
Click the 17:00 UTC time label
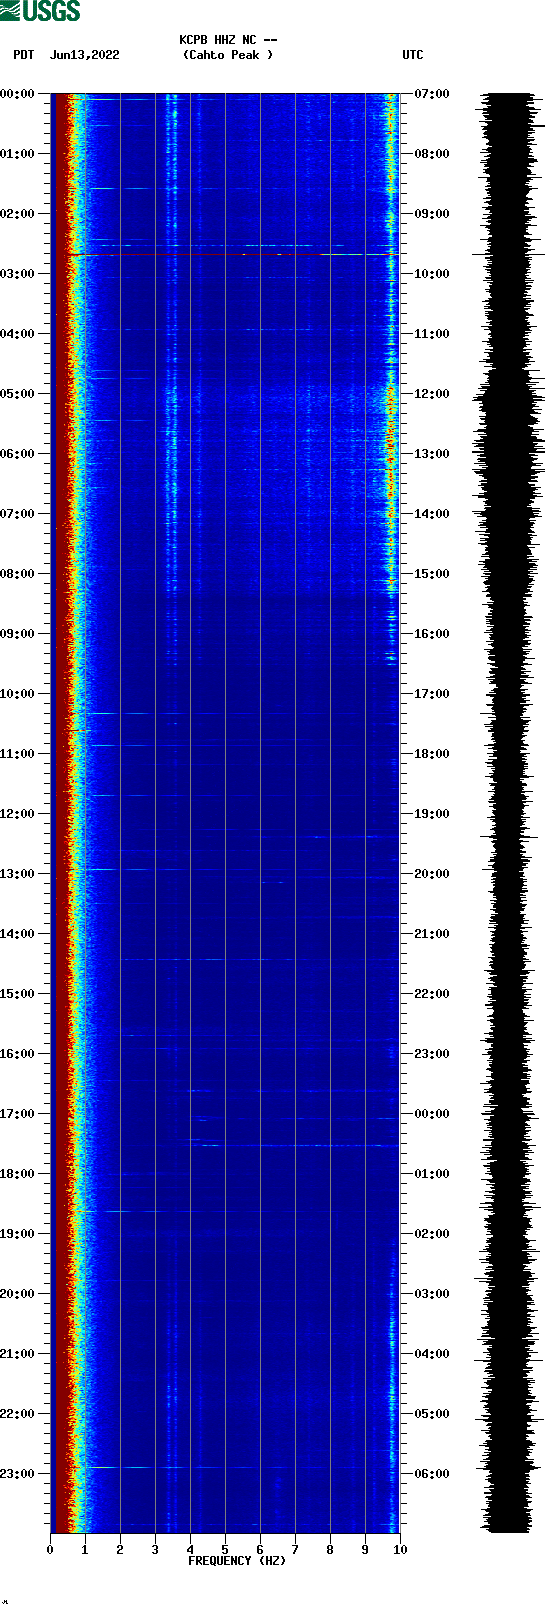pyautogui.click(x=432, y=694)
